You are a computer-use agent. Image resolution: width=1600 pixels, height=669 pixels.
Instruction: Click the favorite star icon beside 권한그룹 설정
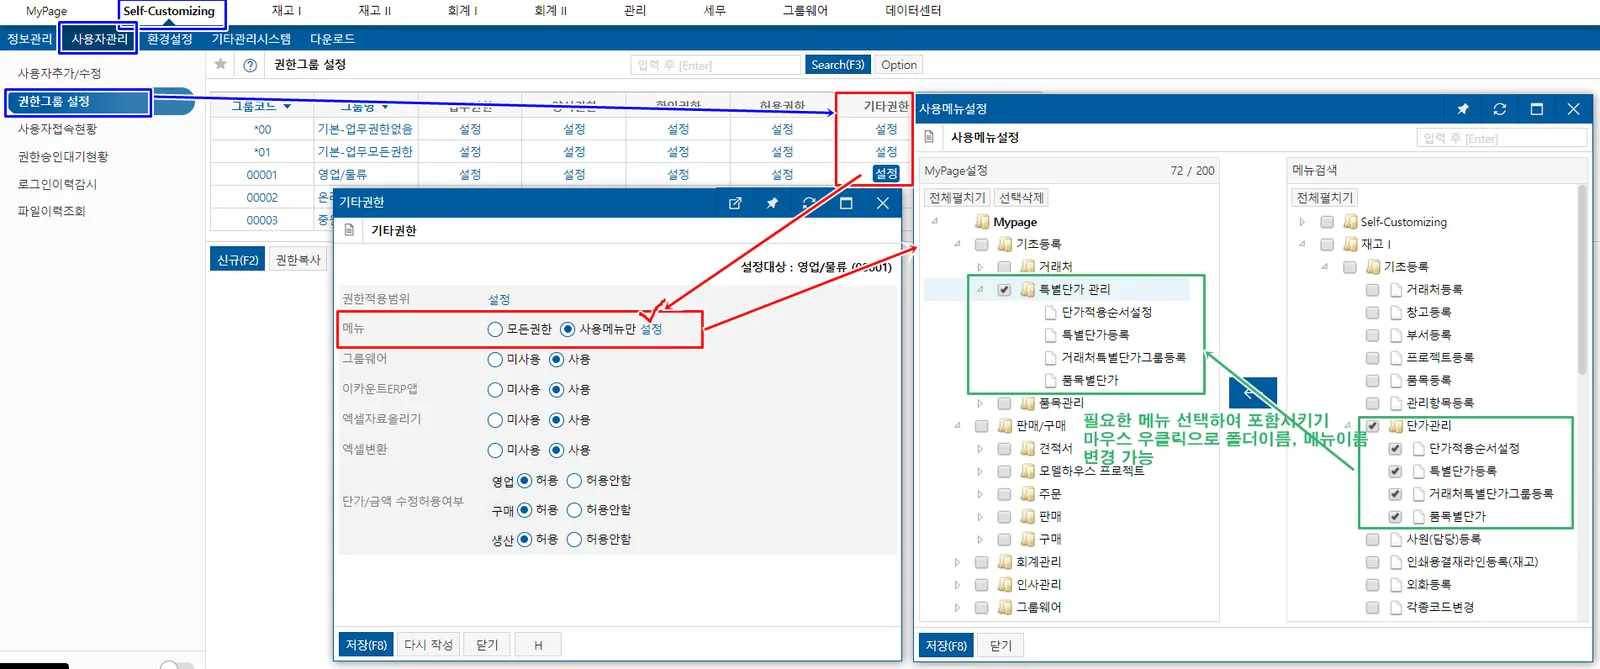point(221,64)
